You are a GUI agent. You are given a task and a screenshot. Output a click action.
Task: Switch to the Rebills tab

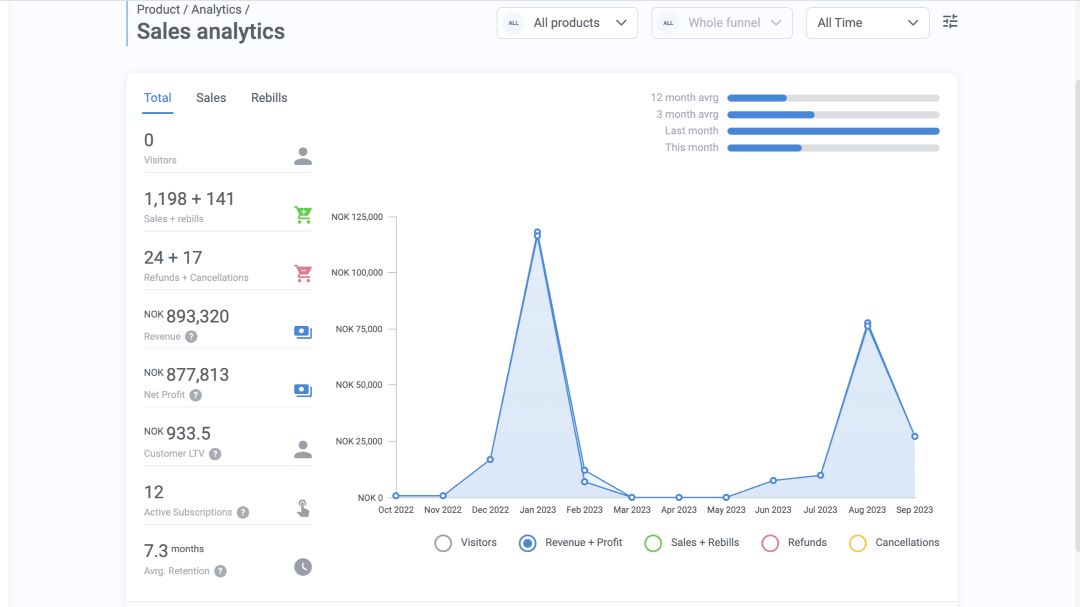(x=269, y=98)
